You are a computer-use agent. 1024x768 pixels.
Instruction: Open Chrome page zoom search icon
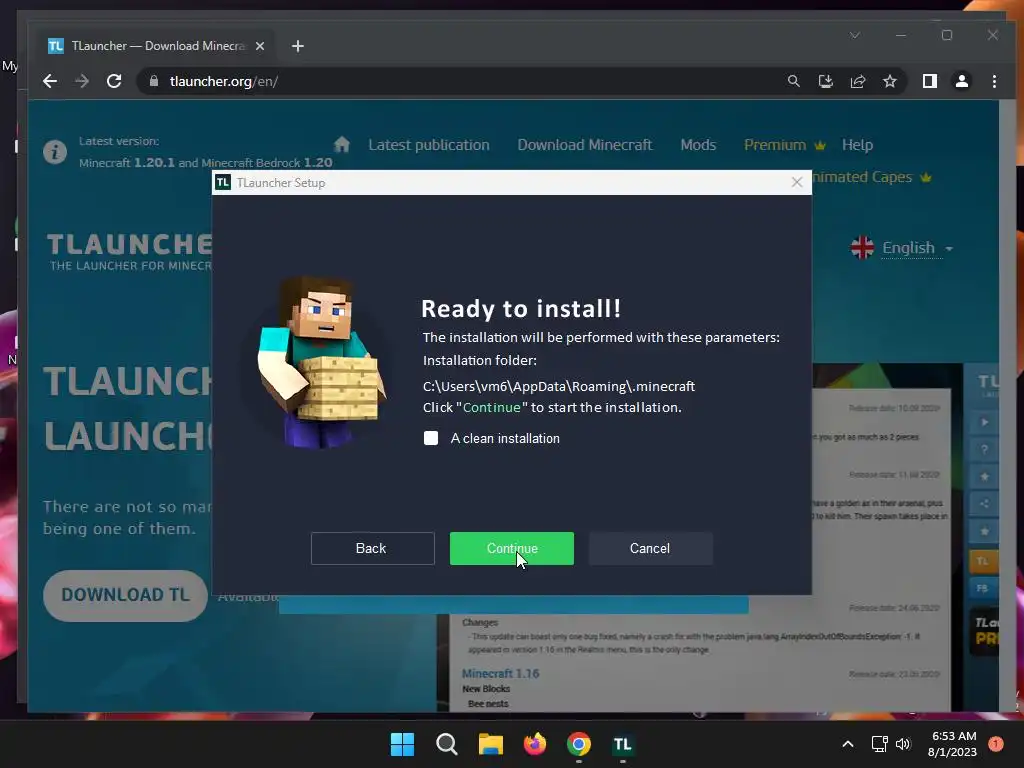793,81
